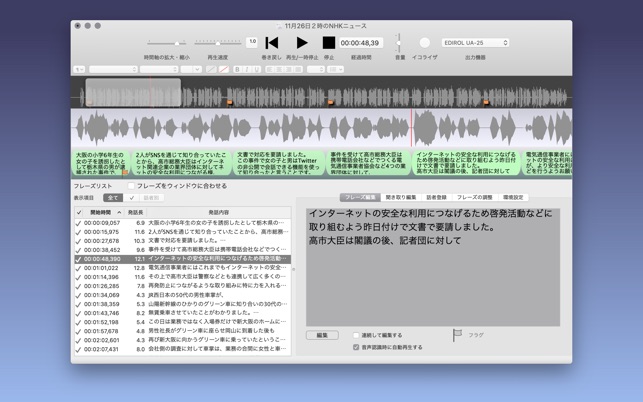Click the play/pause (再生/一時停止) button

click(x=302, y=43)
